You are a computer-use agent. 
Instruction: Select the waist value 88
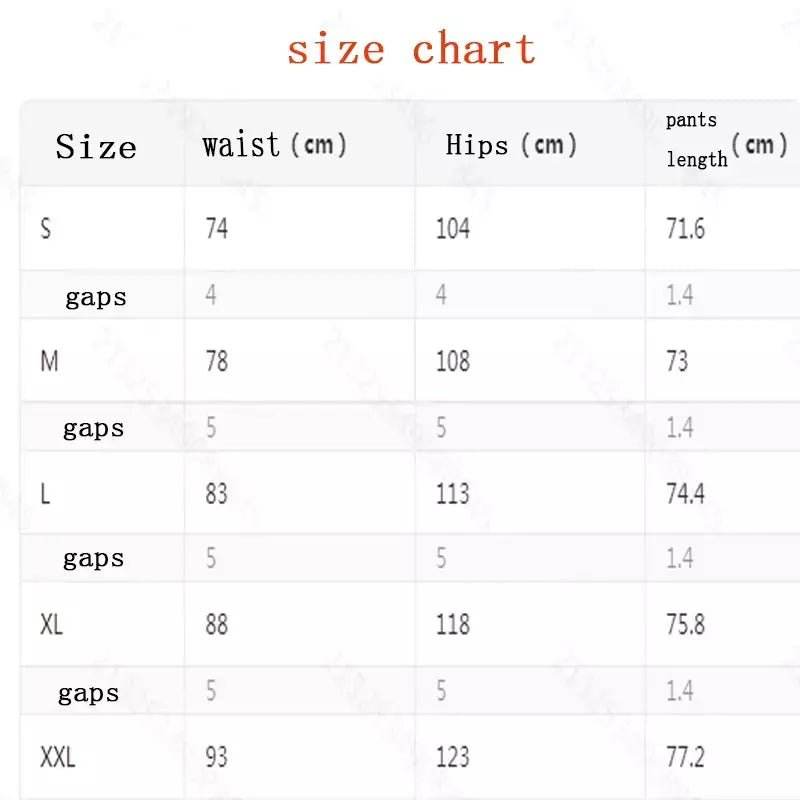tap(216, 625)
